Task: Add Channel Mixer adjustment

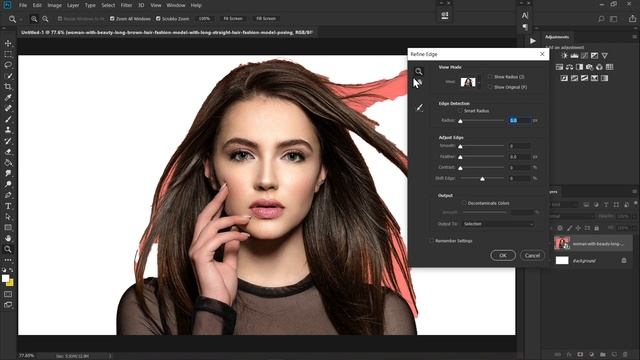Action: coord(599,67)
